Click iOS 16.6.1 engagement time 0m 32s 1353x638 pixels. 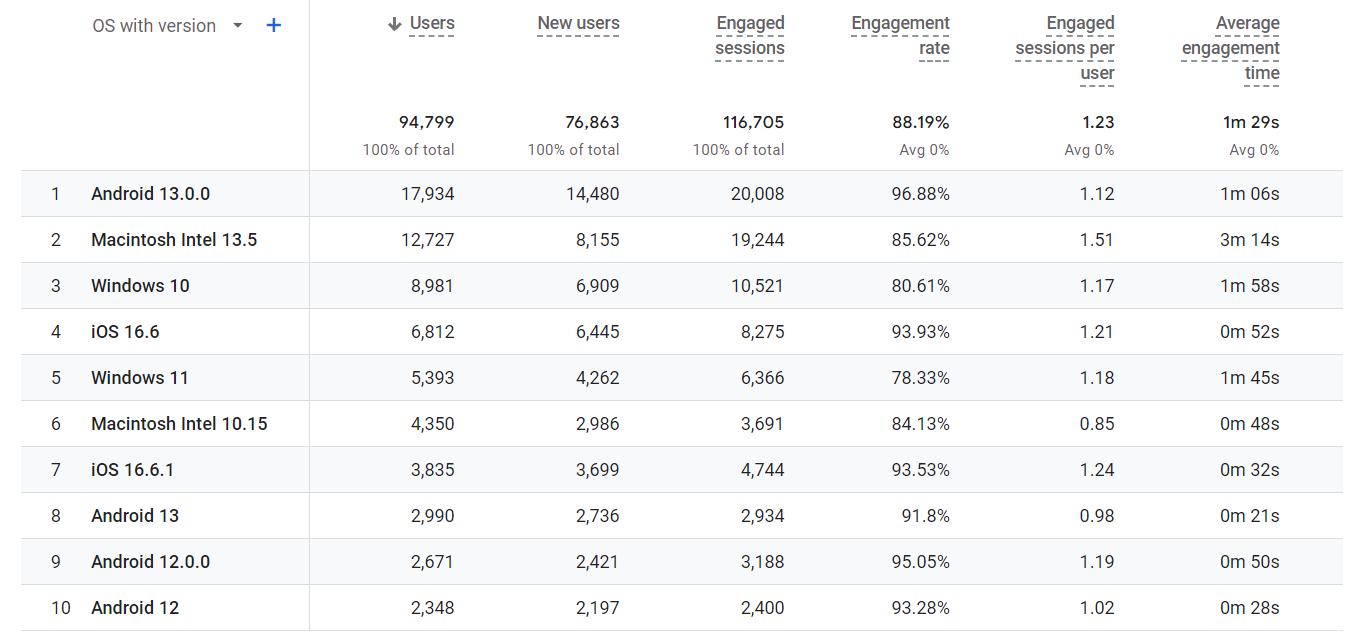[x=1250, y=470]
